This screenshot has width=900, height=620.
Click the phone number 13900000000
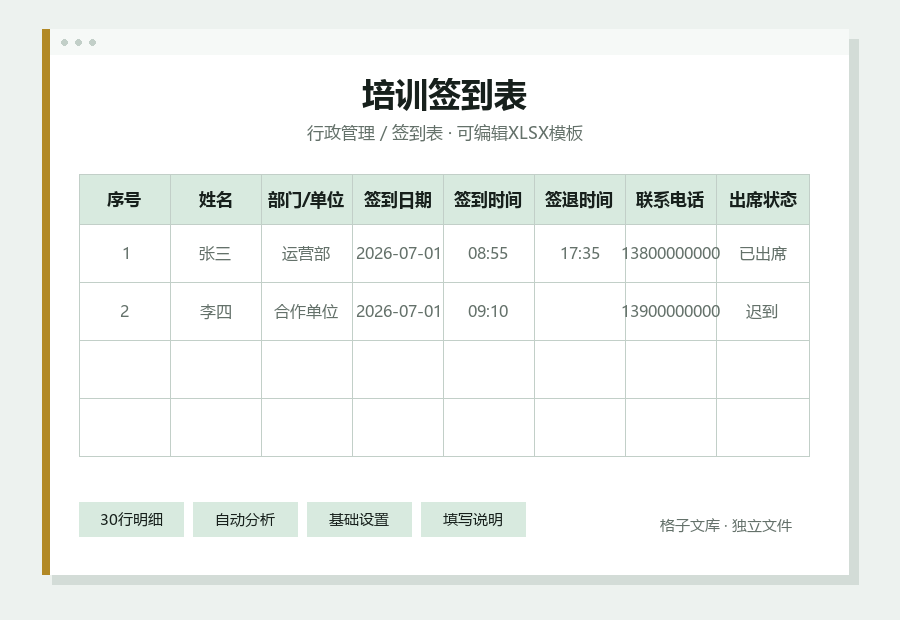click(x=670, y=312)
